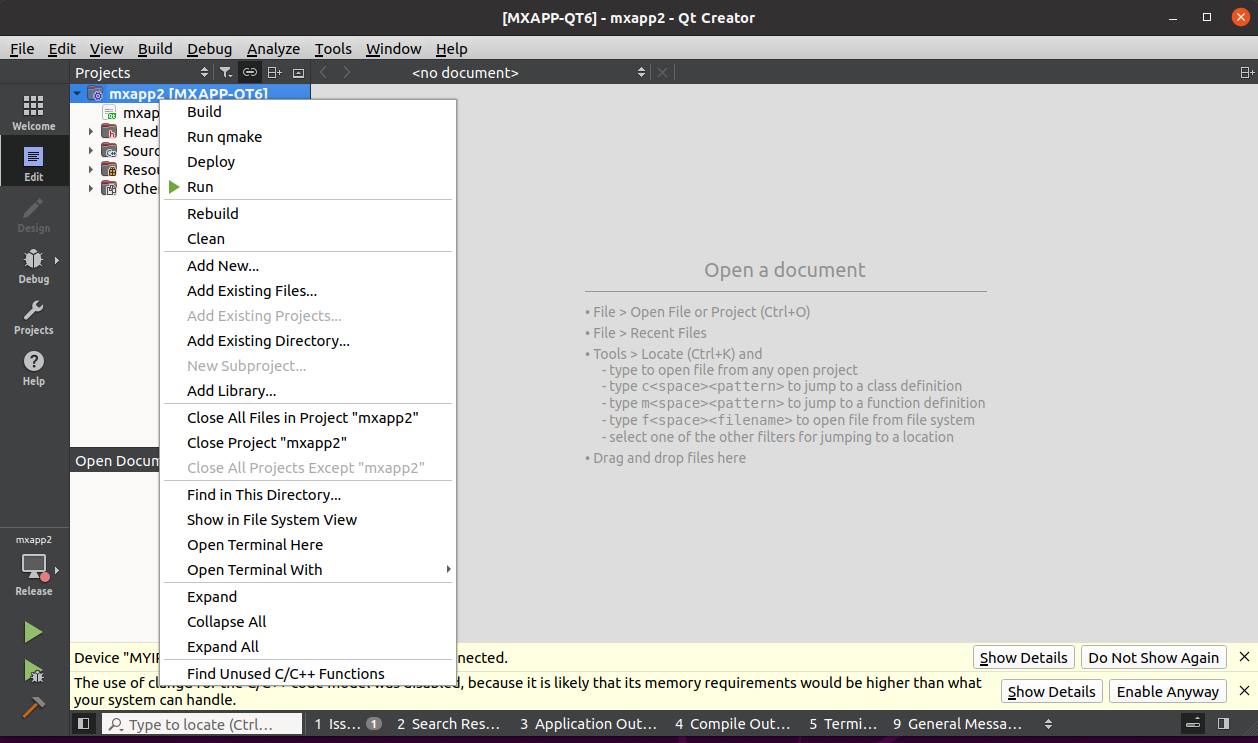Toggle synchronize with editor link icon
This screenshot has height=743, width=1258.
(x=250, y=72)
